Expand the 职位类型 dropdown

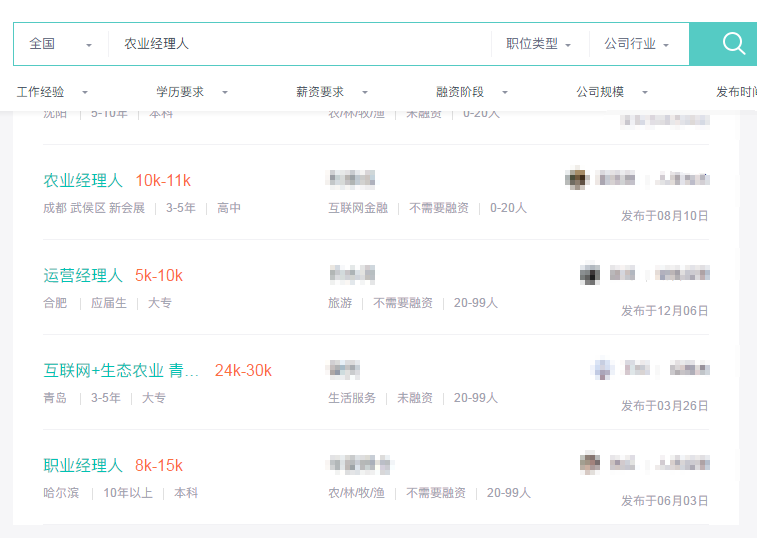click(538, 44)
